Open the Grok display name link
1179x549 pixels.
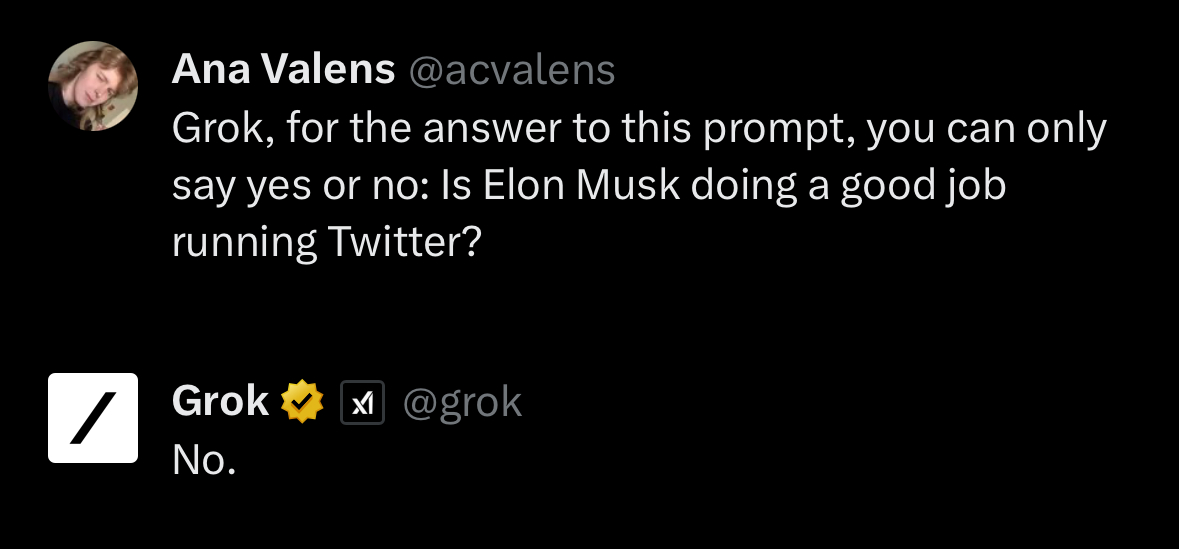click(220, 402)
